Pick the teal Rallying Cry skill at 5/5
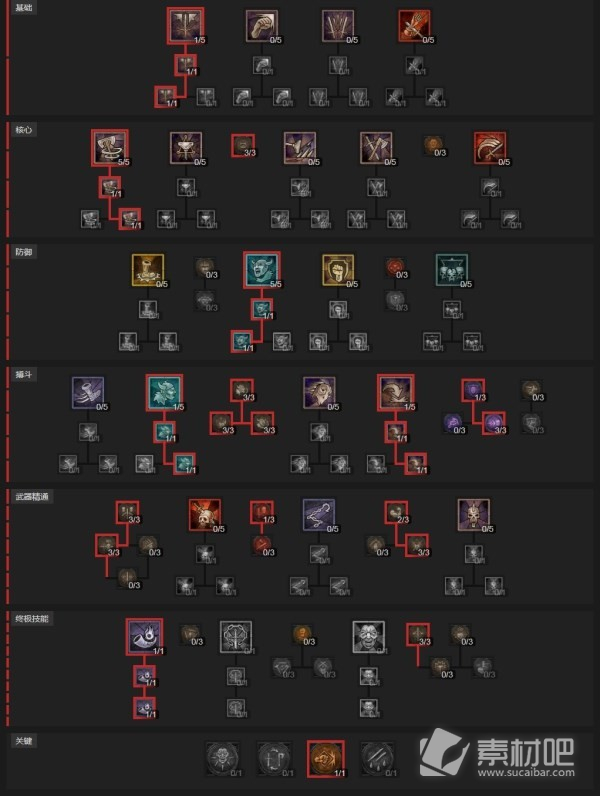The height and width of the screenshot is (796, 600). tap(261, 270)
